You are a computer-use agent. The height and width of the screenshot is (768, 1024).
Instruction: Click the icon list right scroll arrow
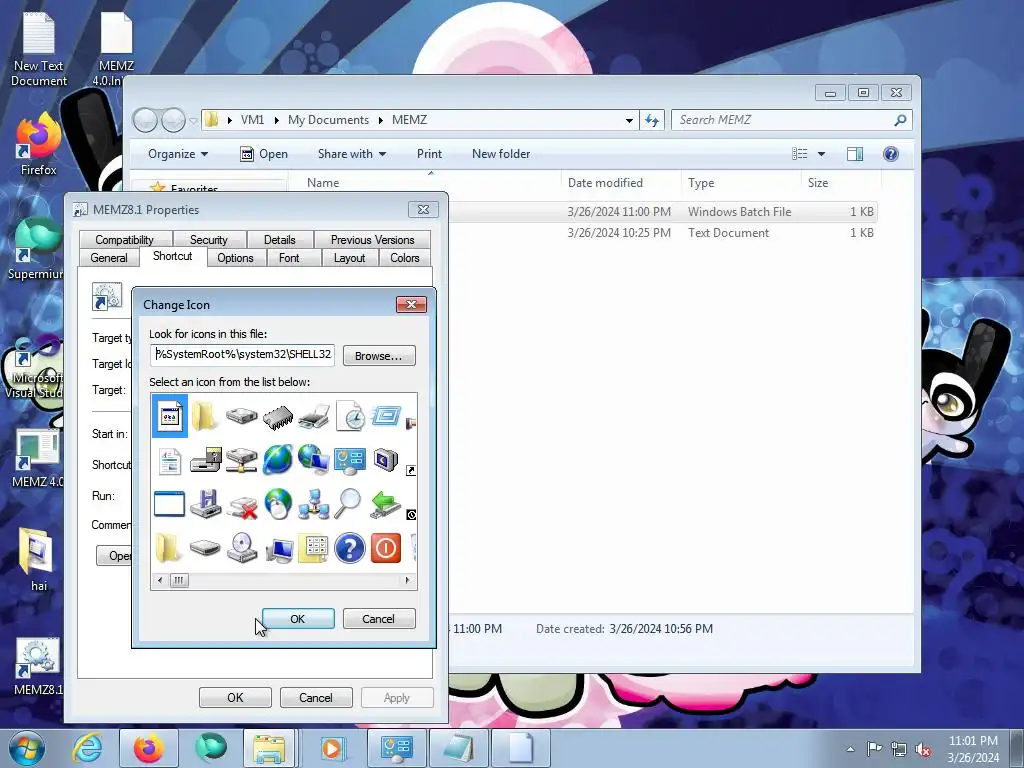tap(408, 580)
